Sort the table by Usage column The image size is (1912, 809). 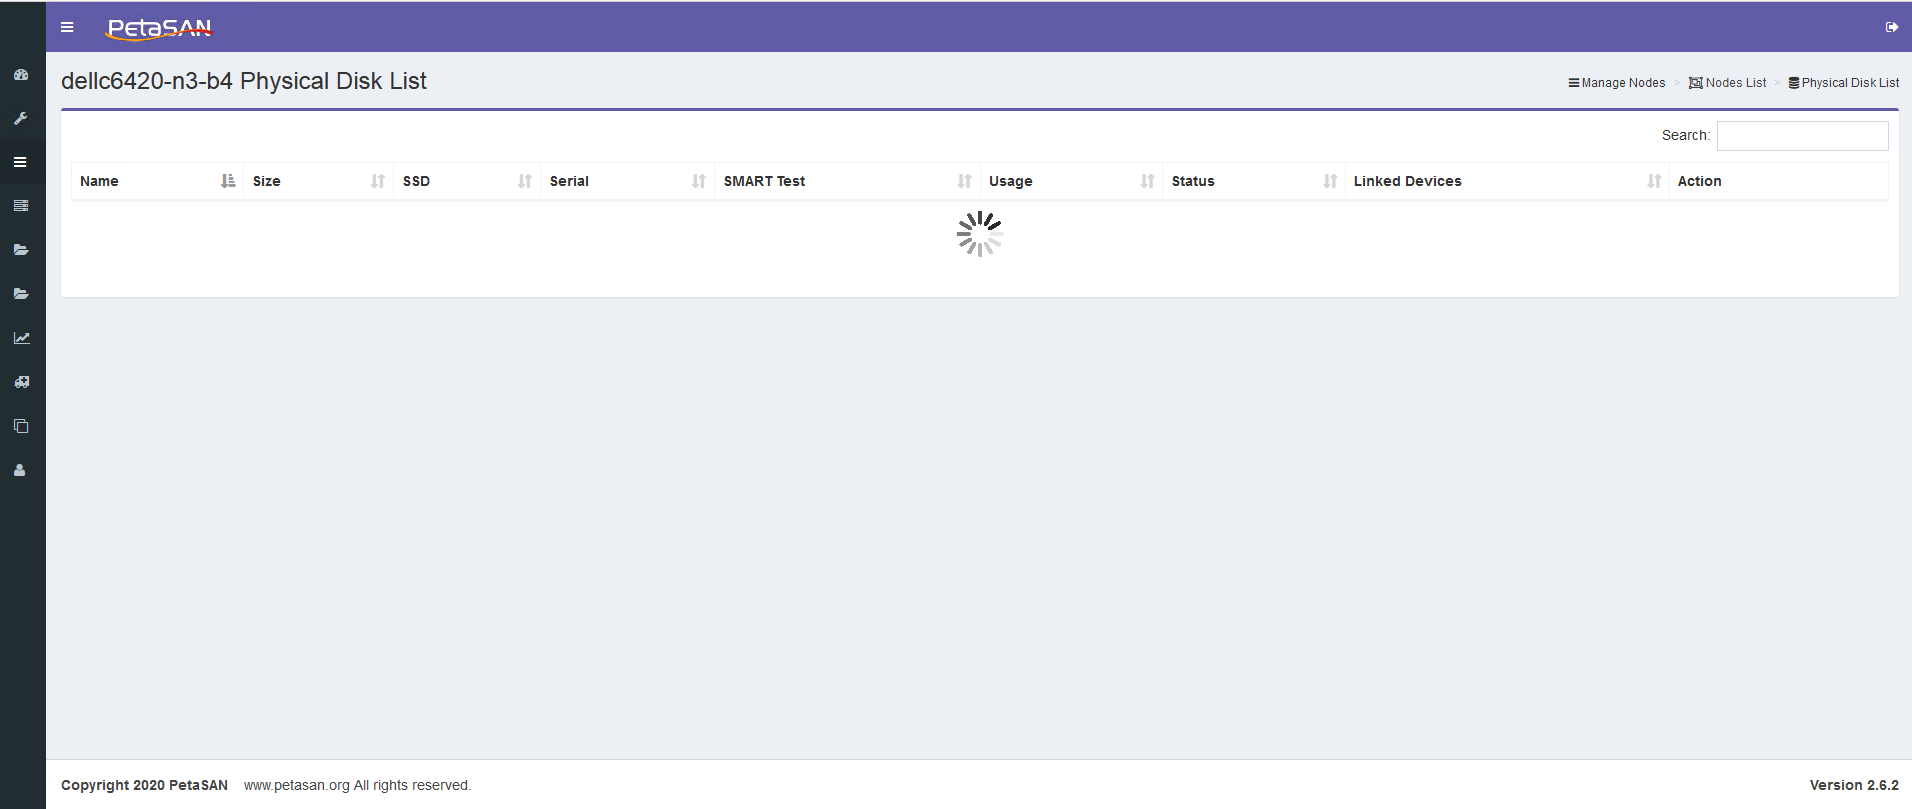[1071, 181]
